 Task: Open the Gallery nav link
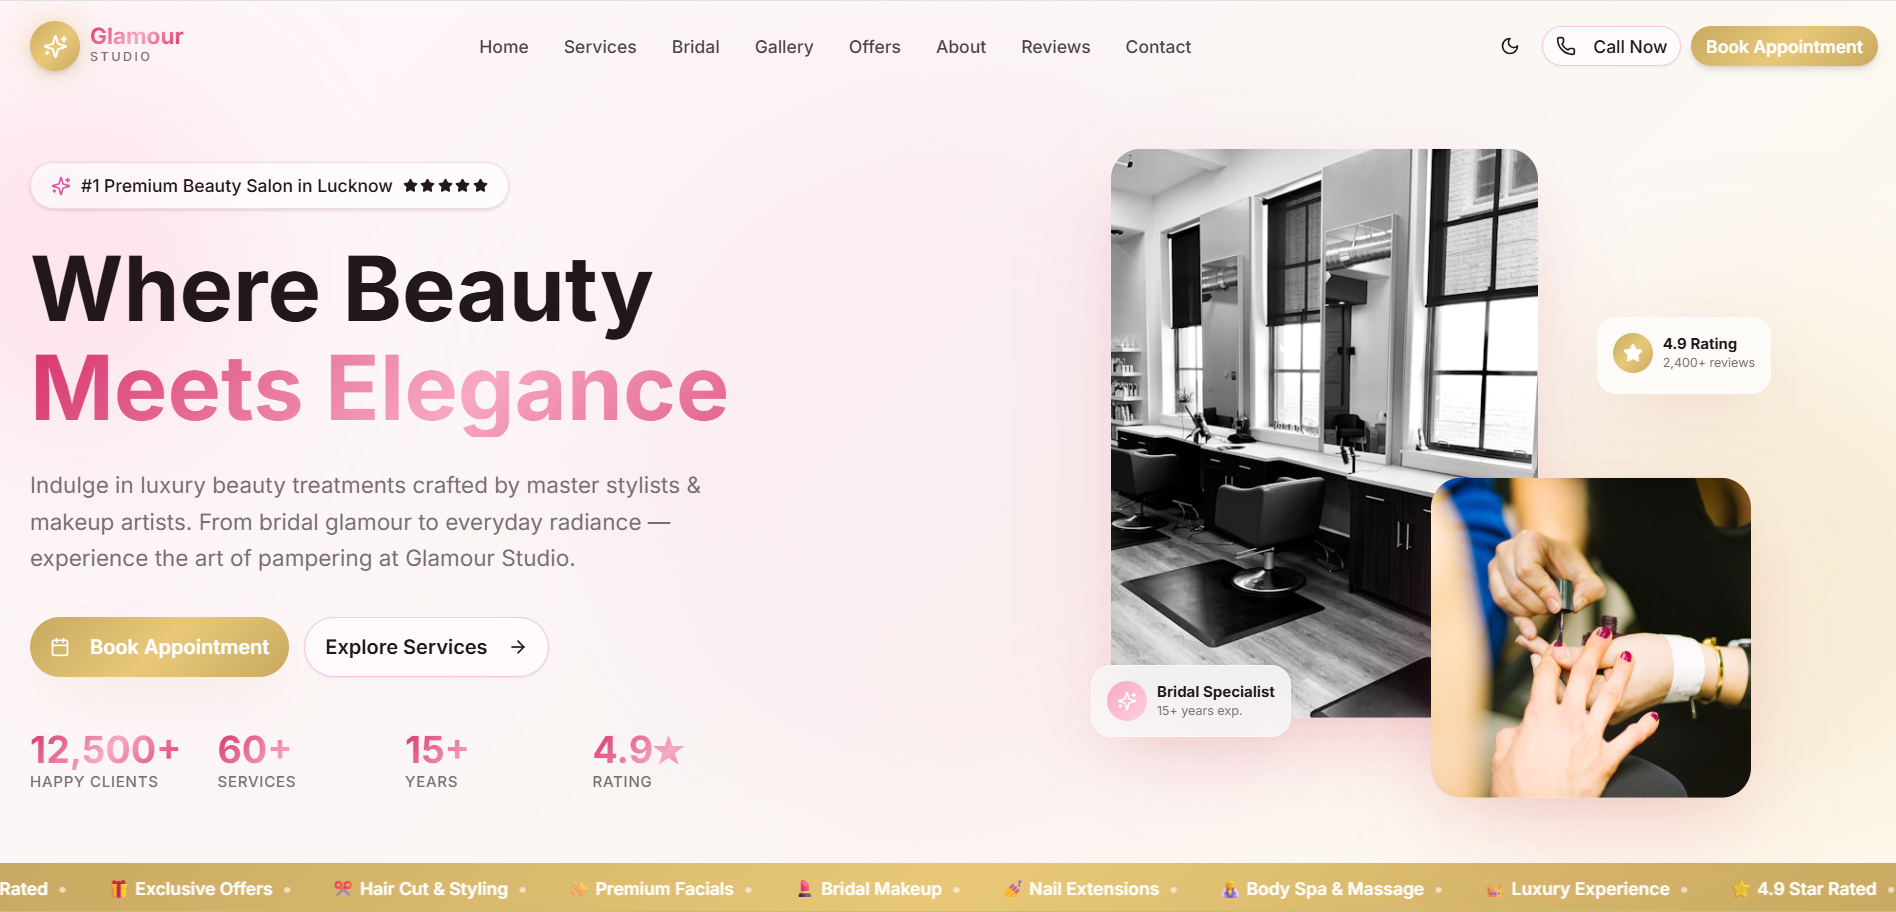tap(784, 47)
